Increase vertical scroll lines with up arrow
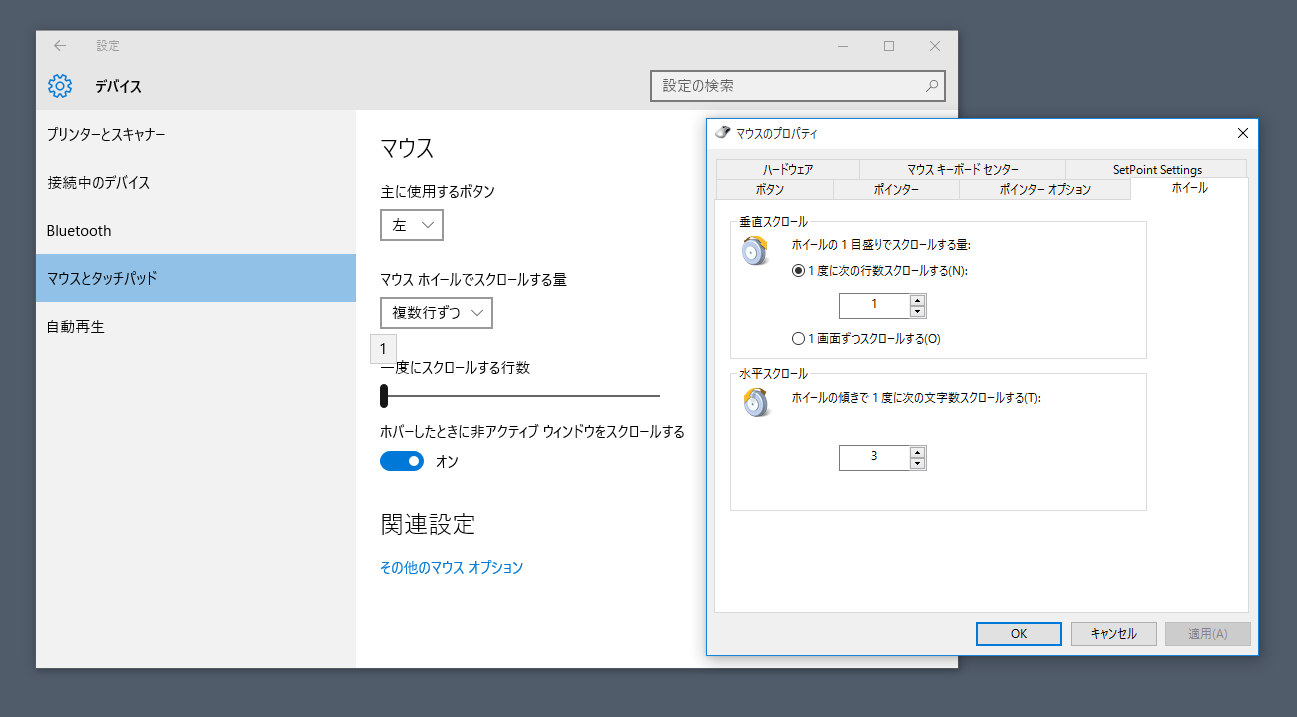The image size is (1297, 717). pyautogui.click(x=918, y=300)
